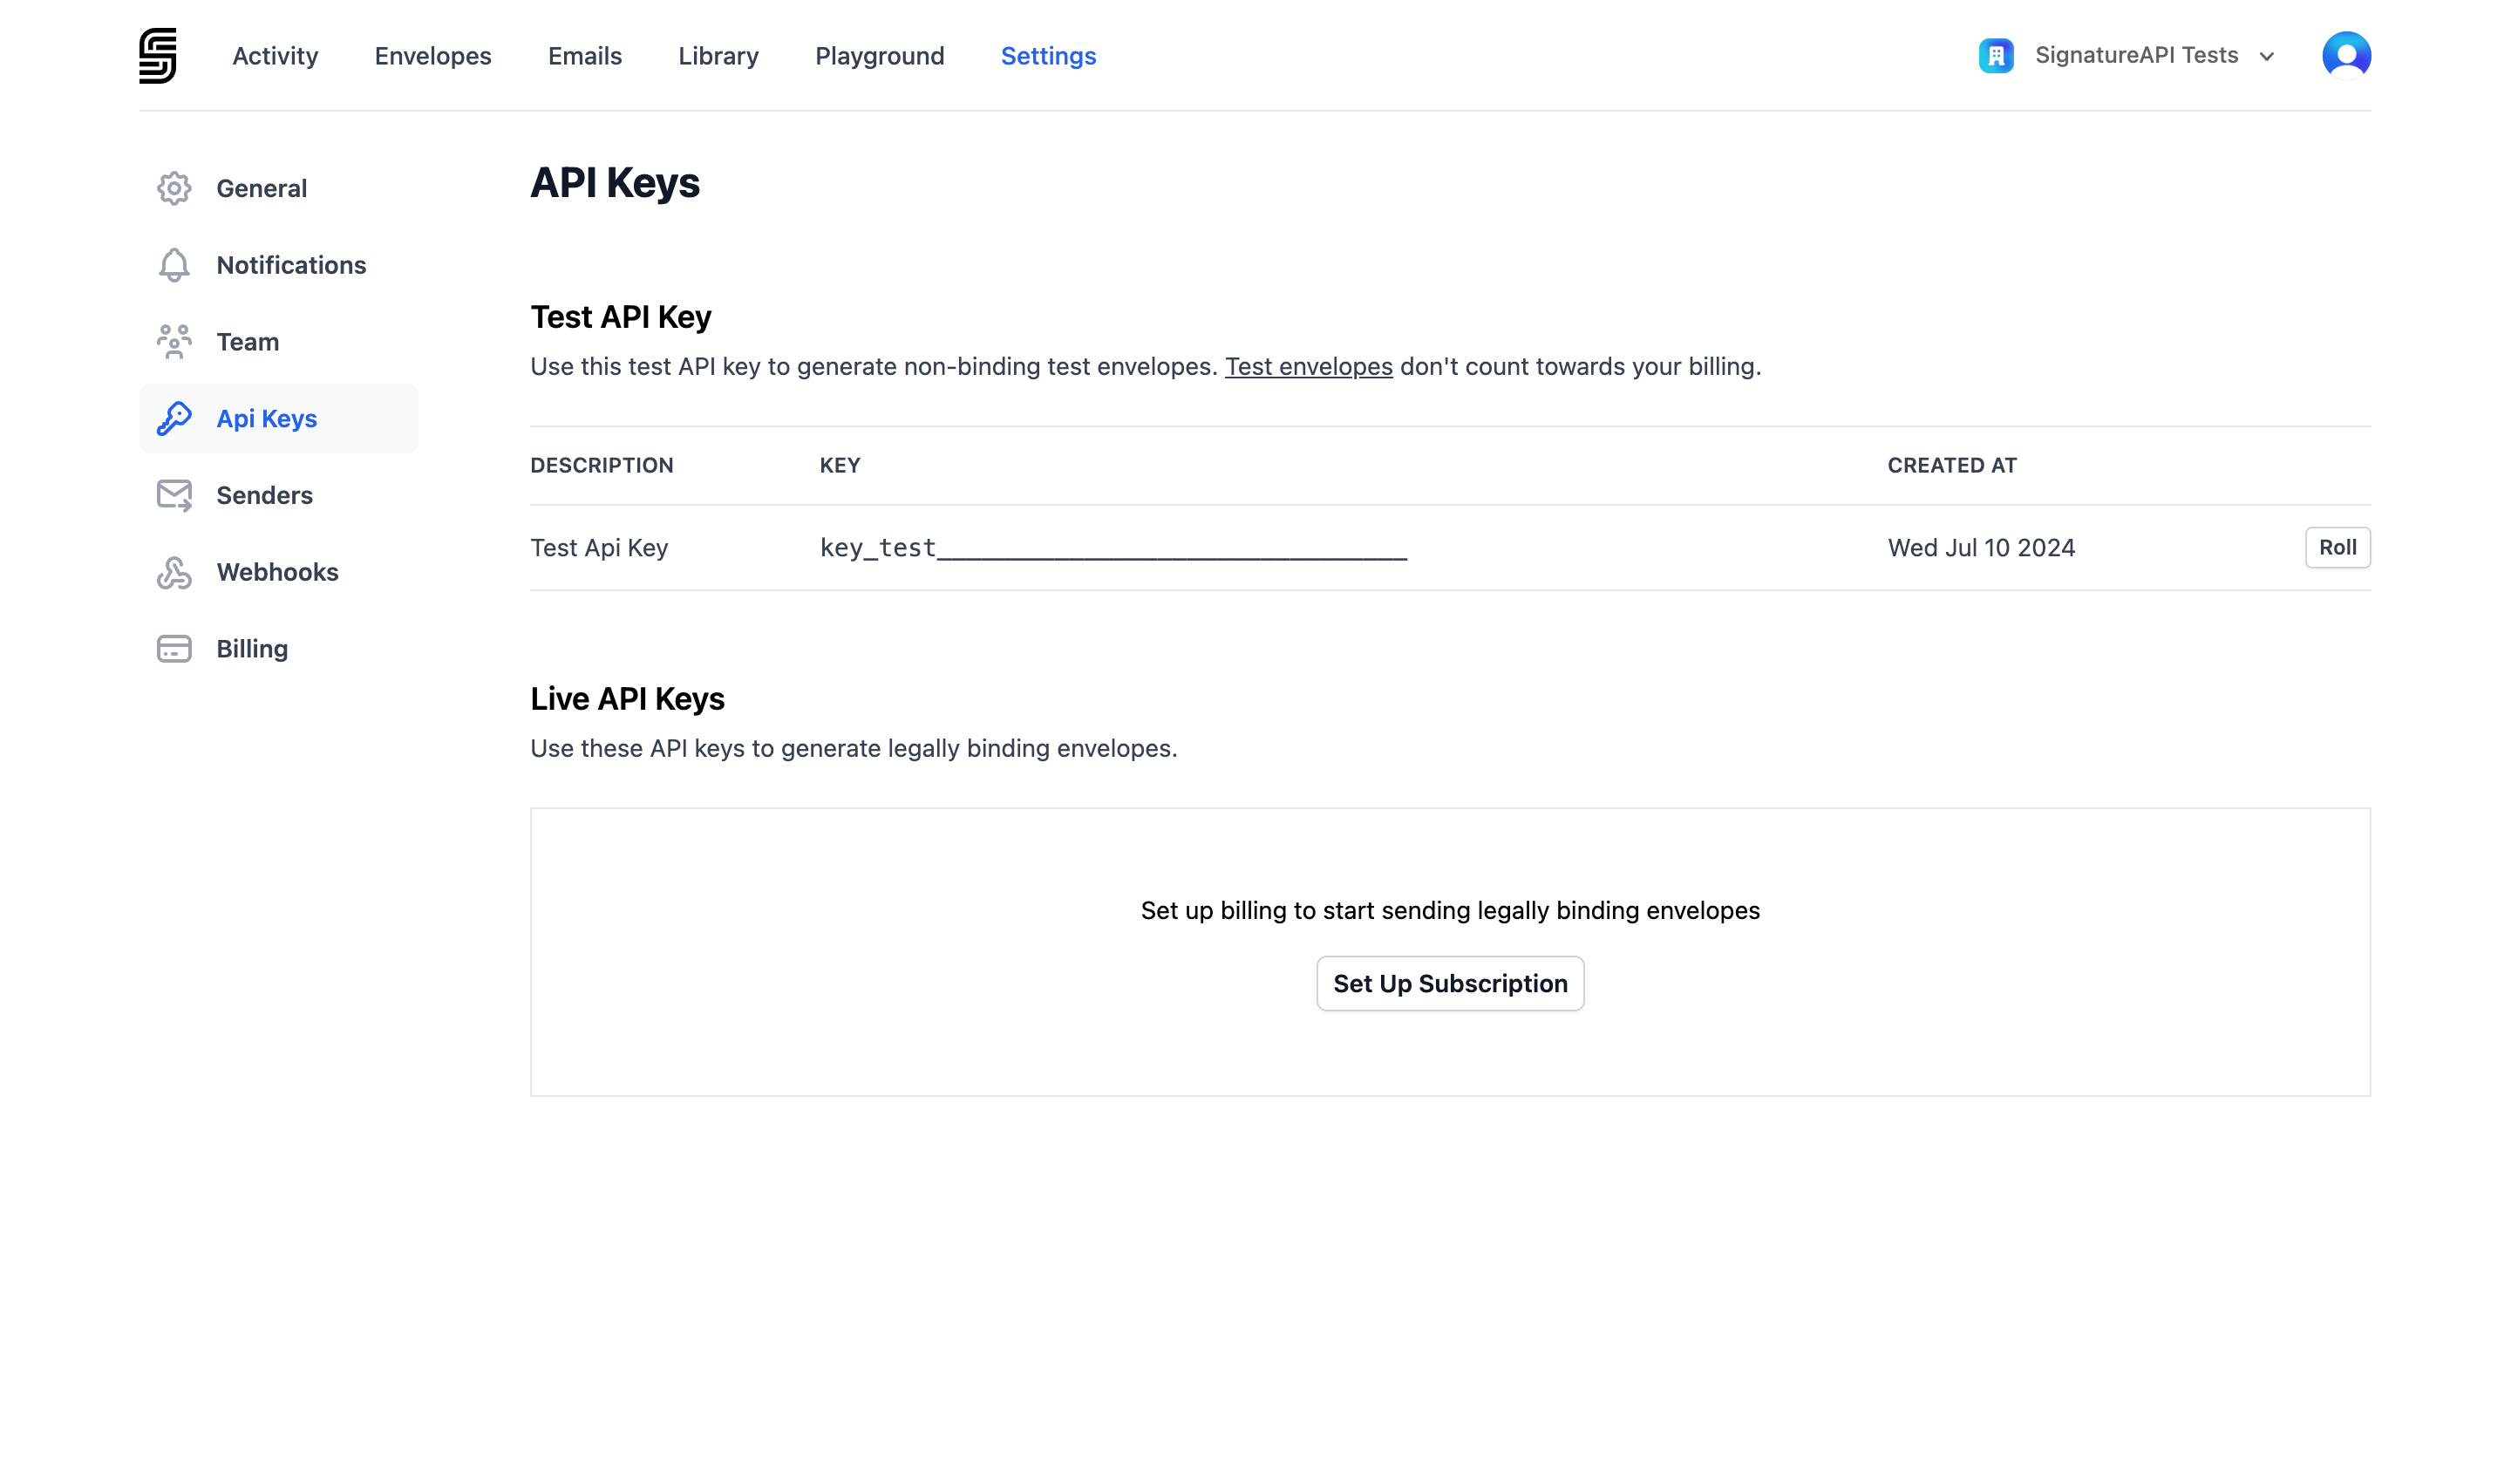Switch to the Envelopes tab

point(432,56)
